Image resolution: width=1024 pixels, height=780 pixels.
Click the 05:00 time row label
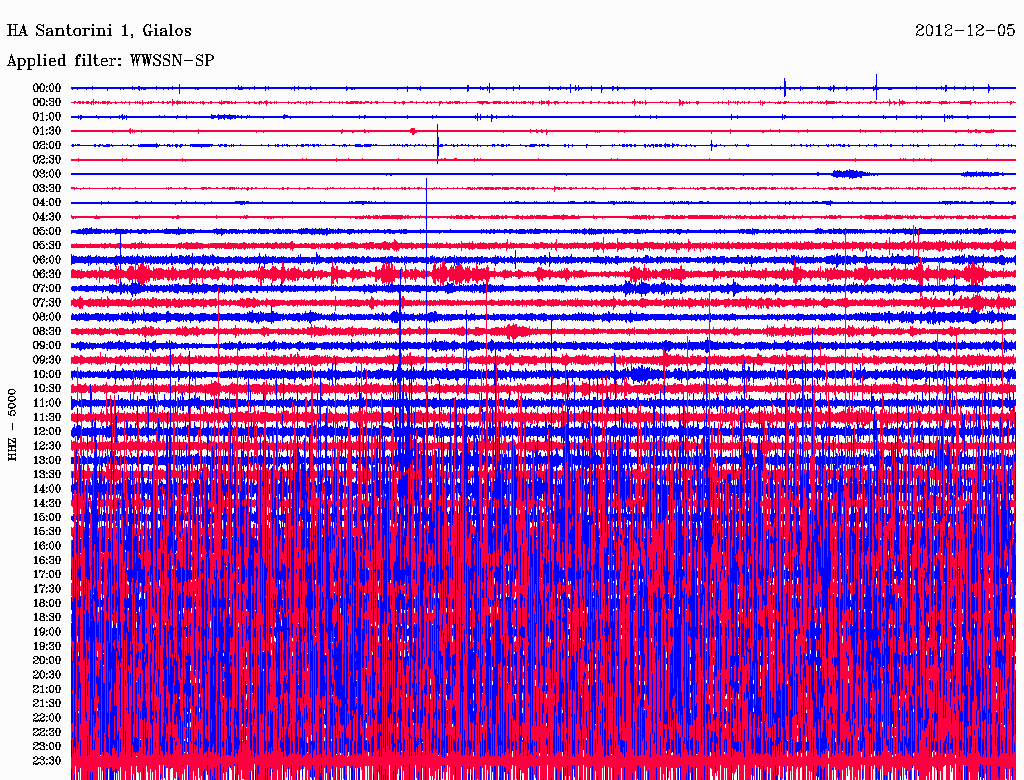[47, 231]
